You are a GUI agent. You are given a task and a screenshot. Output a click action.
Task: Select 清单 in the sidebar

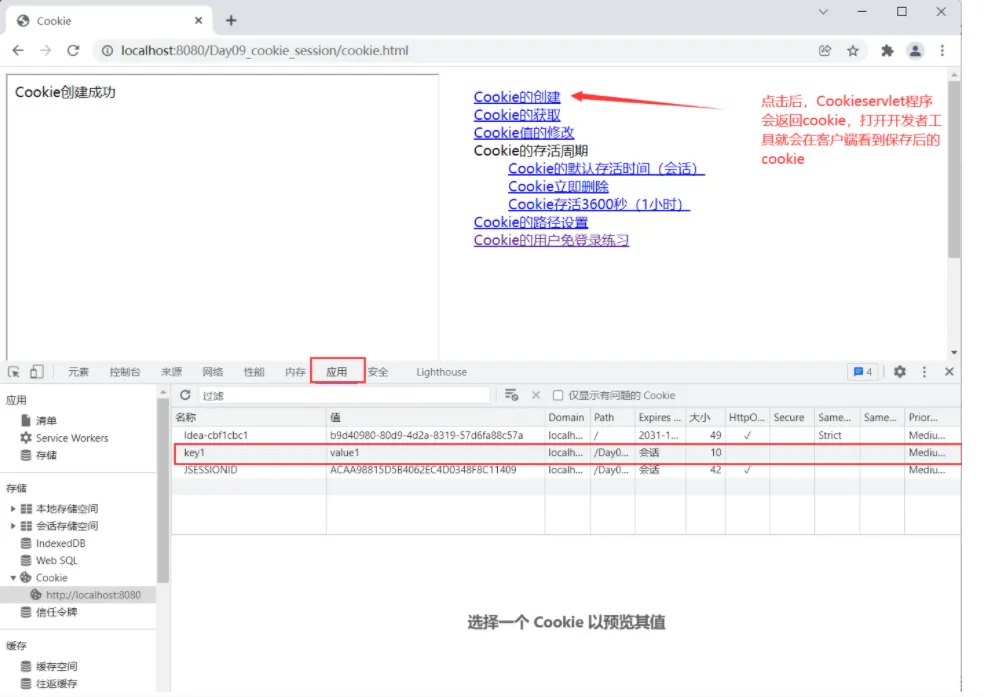point(46,420)
